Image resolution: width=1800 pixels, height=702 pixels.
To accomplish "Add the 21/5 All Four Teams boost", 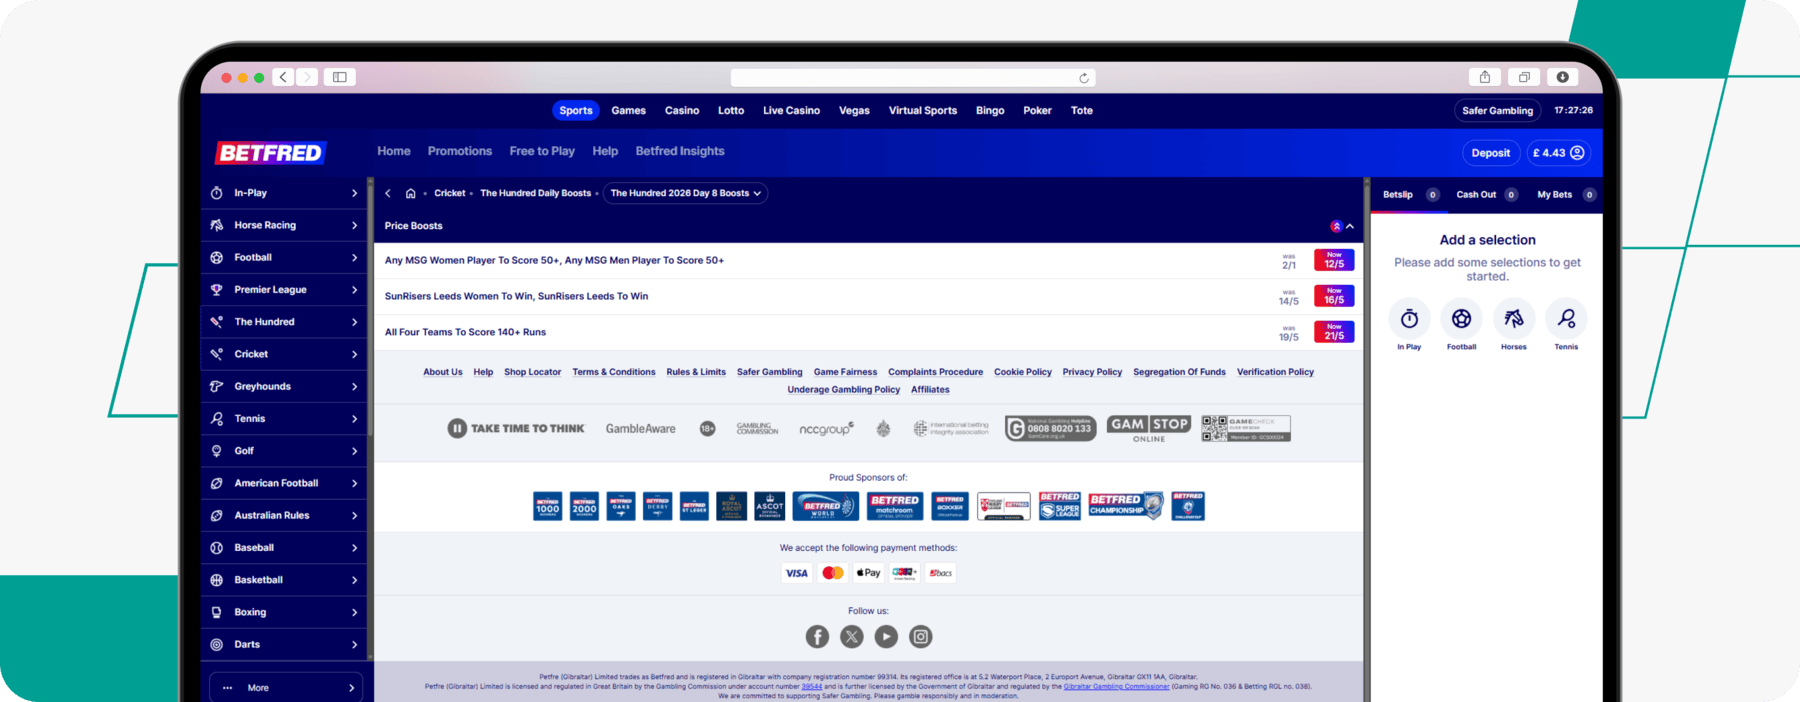I will [1334, 332].
